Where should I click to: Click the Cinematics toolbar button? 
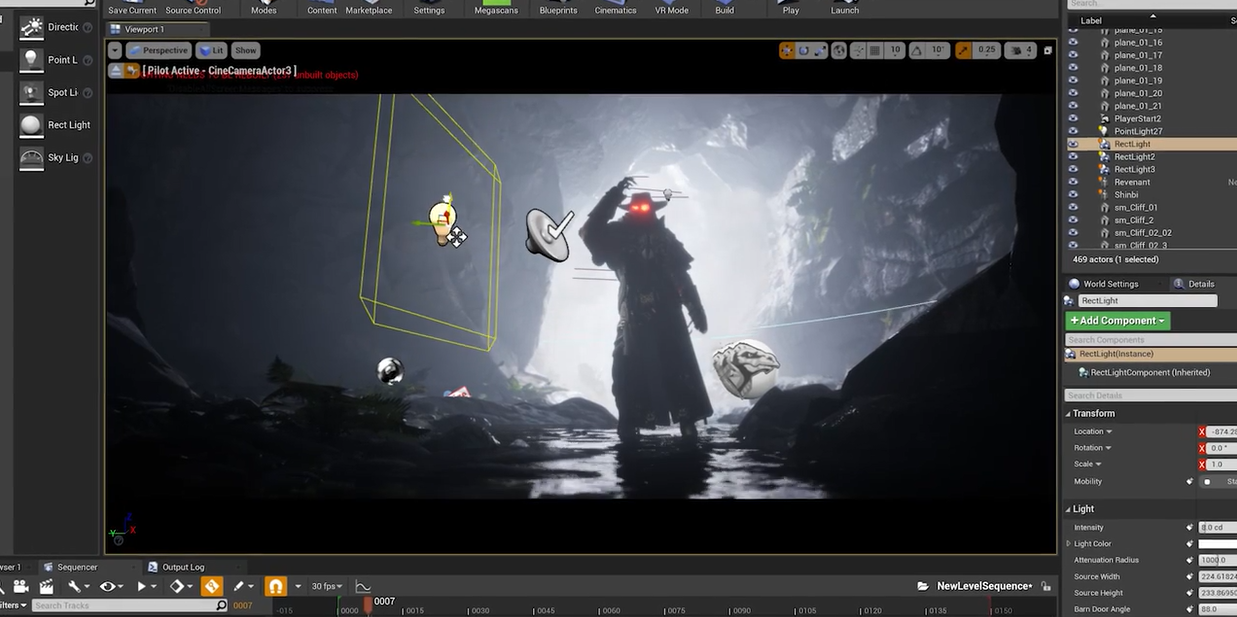[615, 8]
